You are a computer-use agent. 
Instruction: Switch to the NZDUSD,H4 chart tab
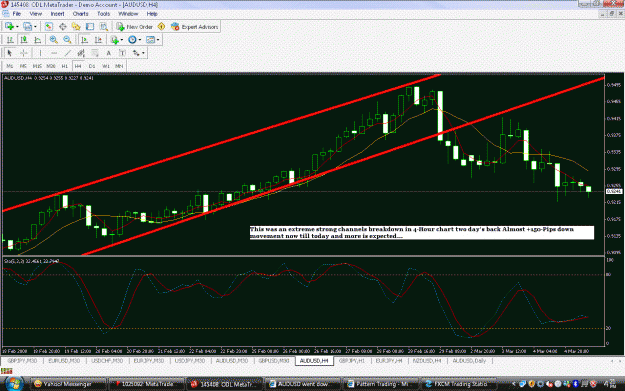pyautogui.click(x=427, y=361)
